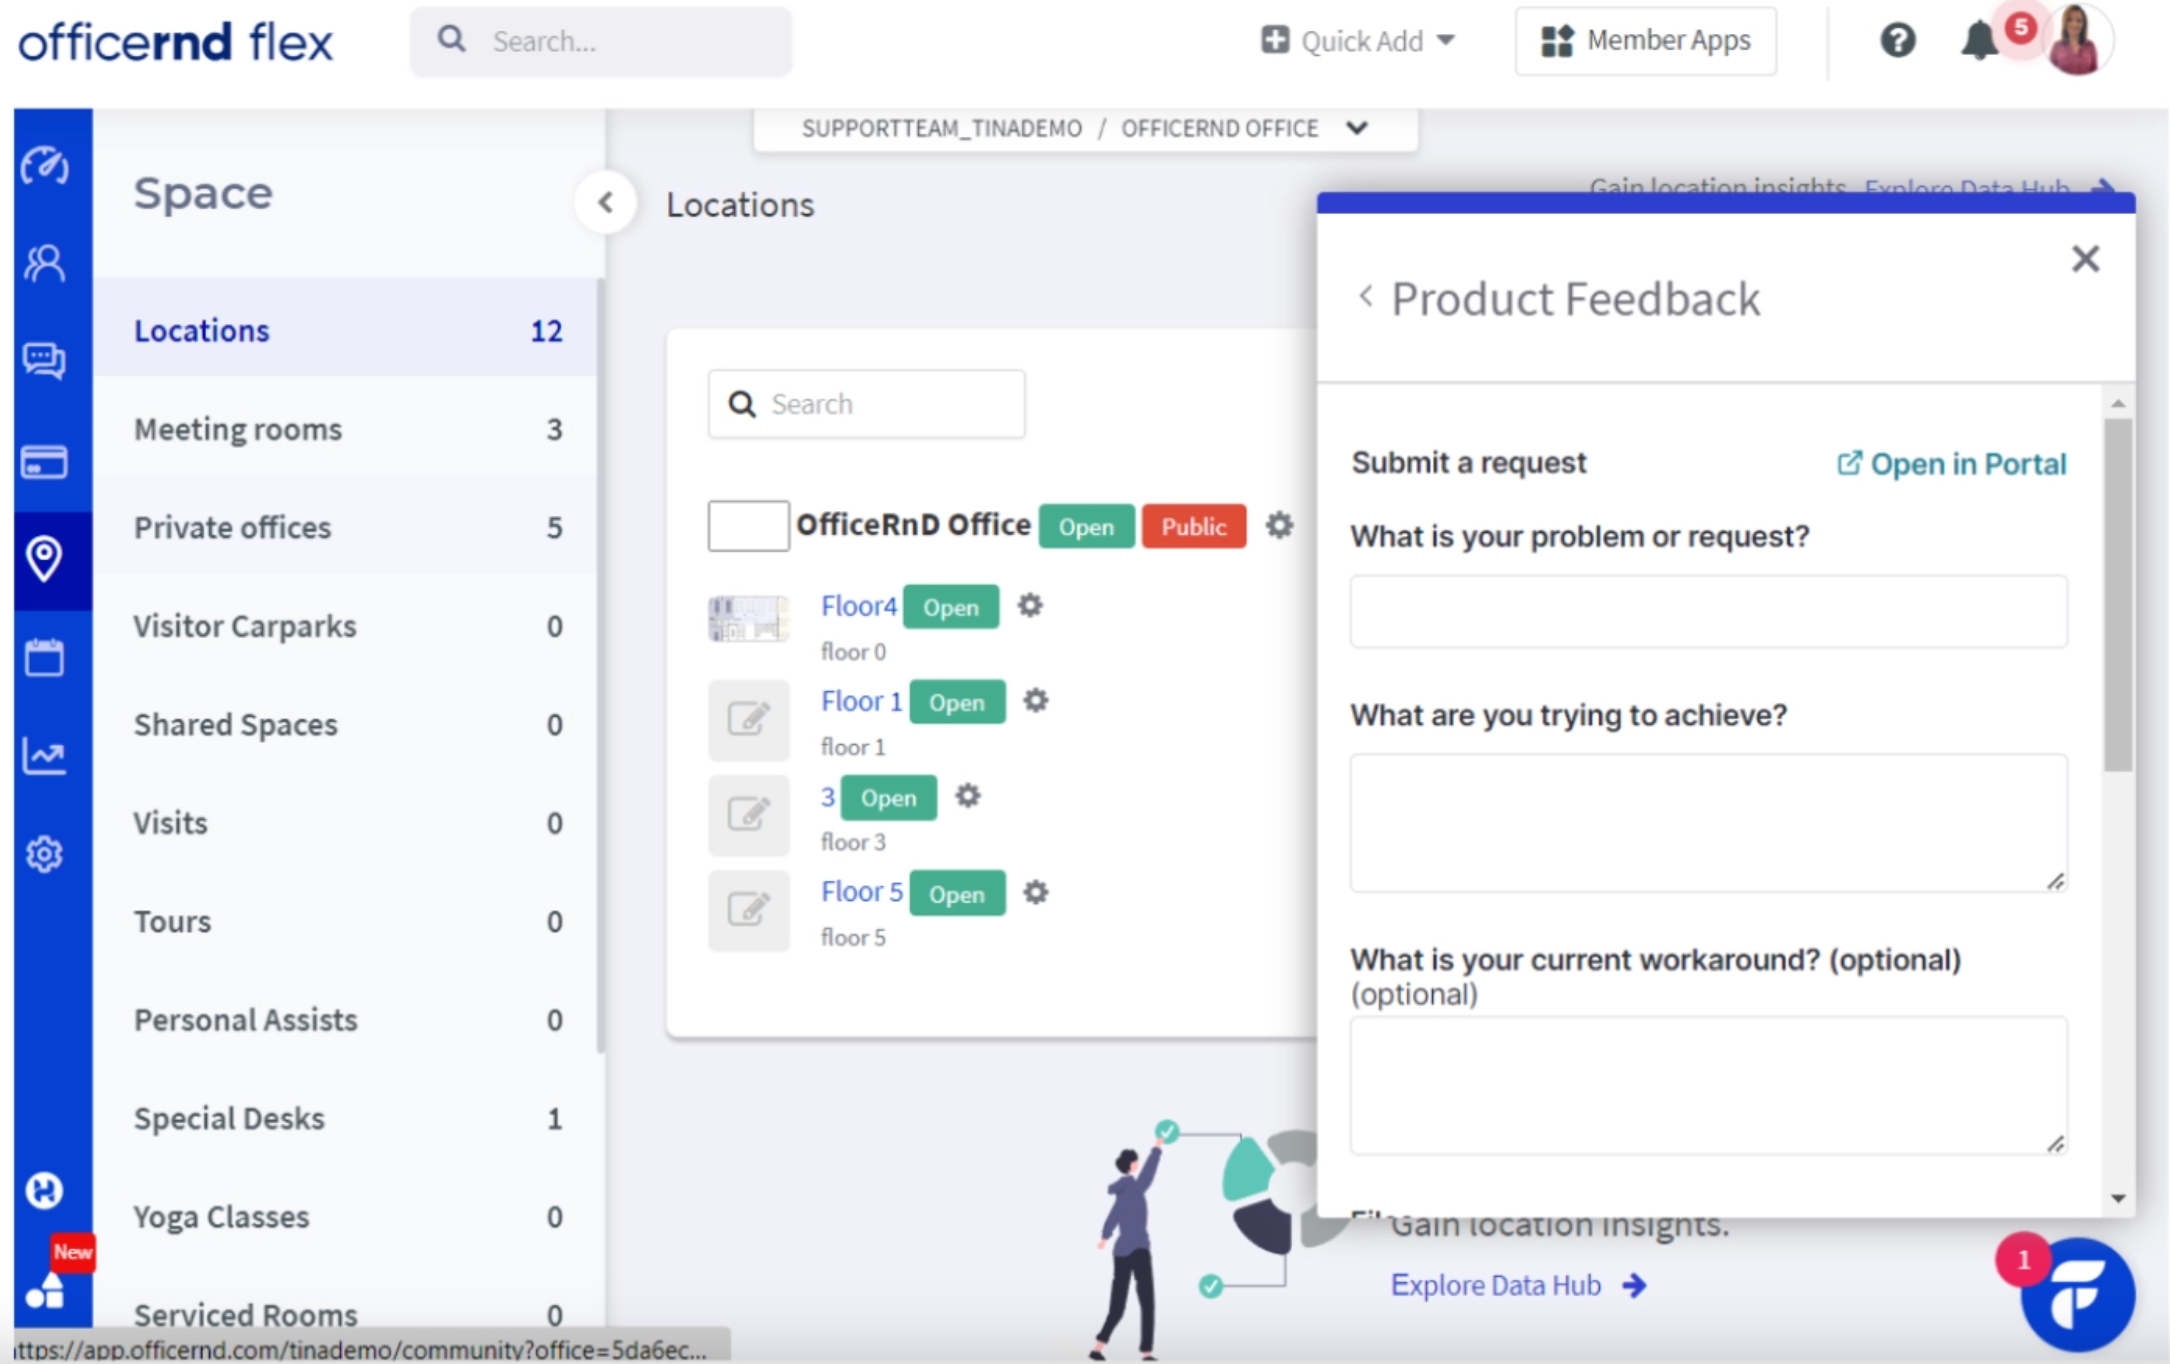Focus the trying to achieve text area
The image size is (2170, 1364).
[1709, 823]
